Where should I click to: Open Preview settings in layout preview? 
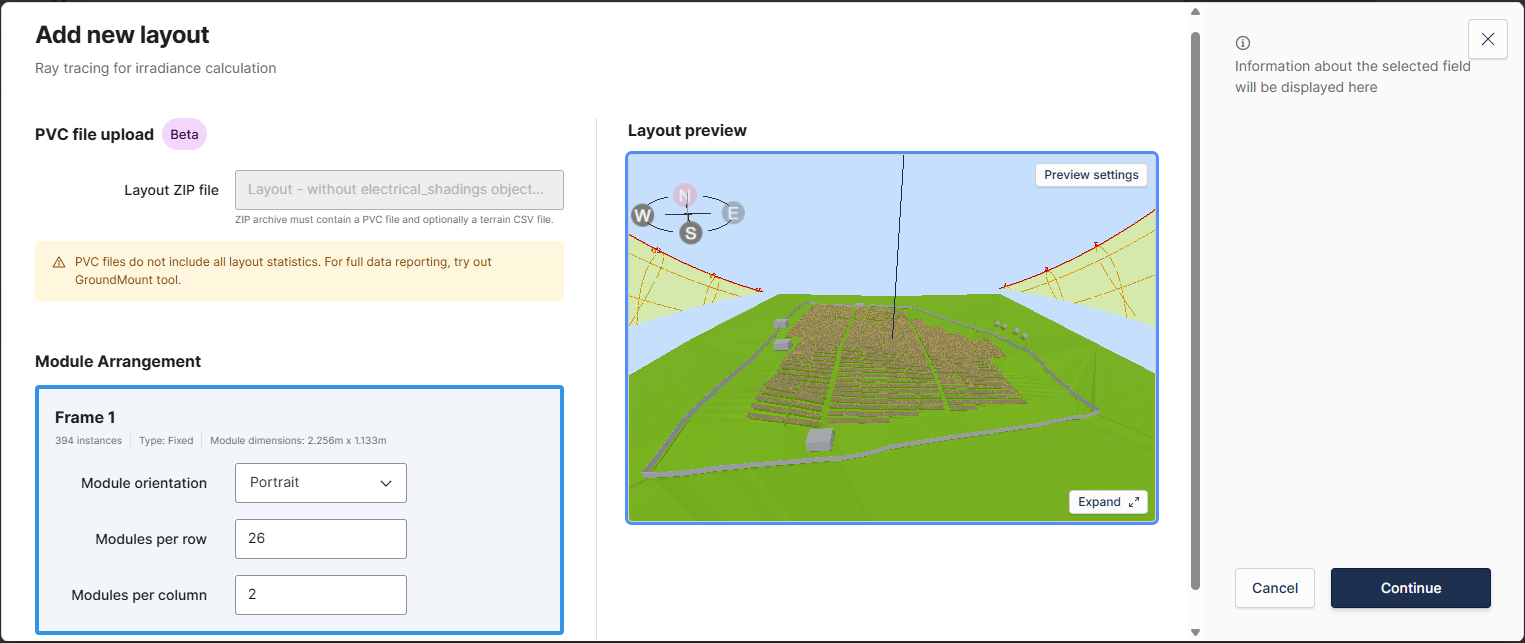pyautogui.click(x=1090, y=175)
